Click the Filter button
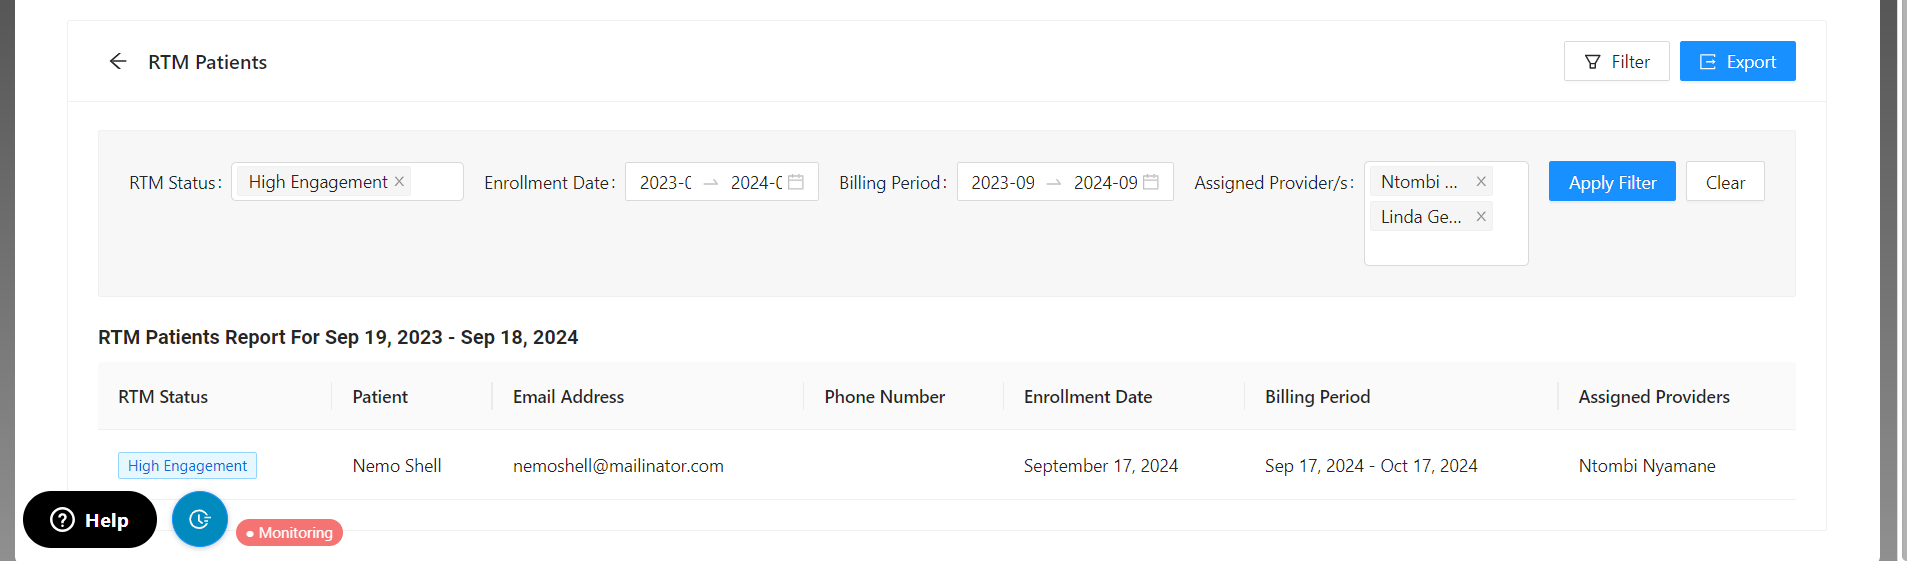This screenshot has height=561, width=1907. point(1616,62)
